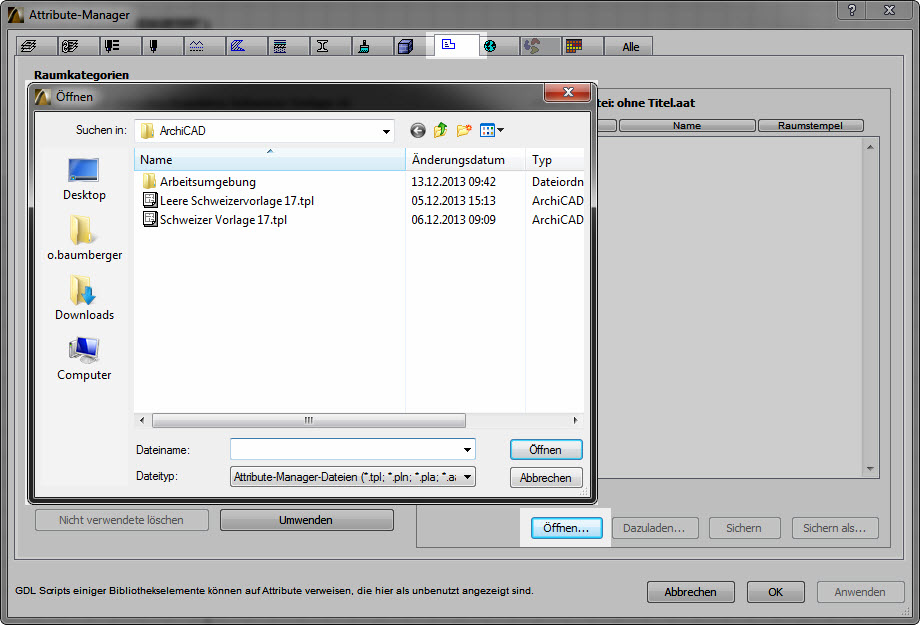Viewport: 920px width, 625px height.
Task: Sort files by the Typ column
Action: (x=555, y=160)
